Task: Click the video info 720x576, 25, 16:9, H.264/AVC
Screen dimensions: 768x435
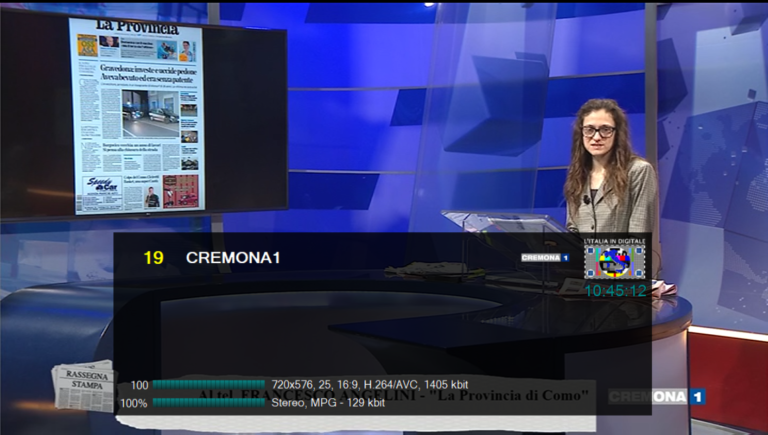Action: pos(370,385)
